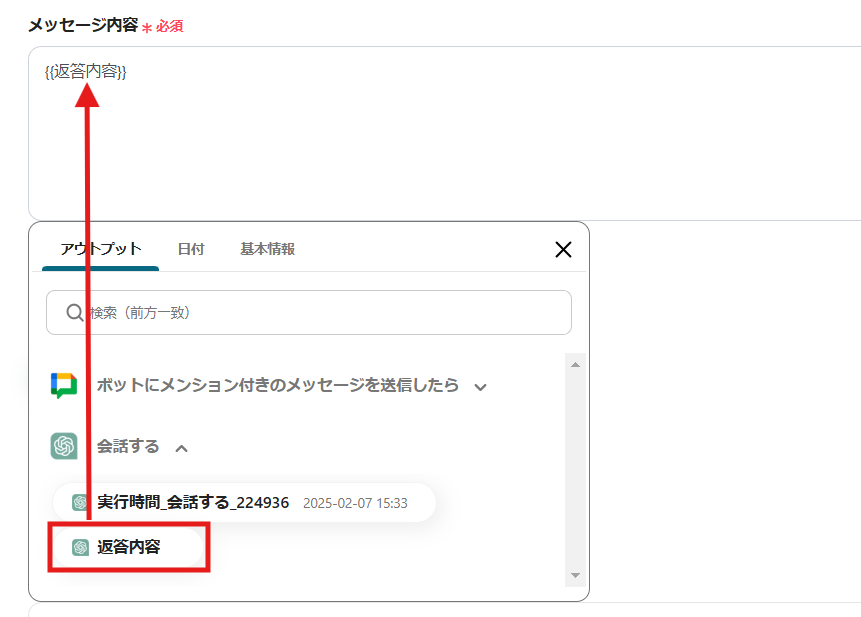This screenshot has width=861, height=617.
Task: Switch to the 基本情報 tab
Action: (267, 249)
